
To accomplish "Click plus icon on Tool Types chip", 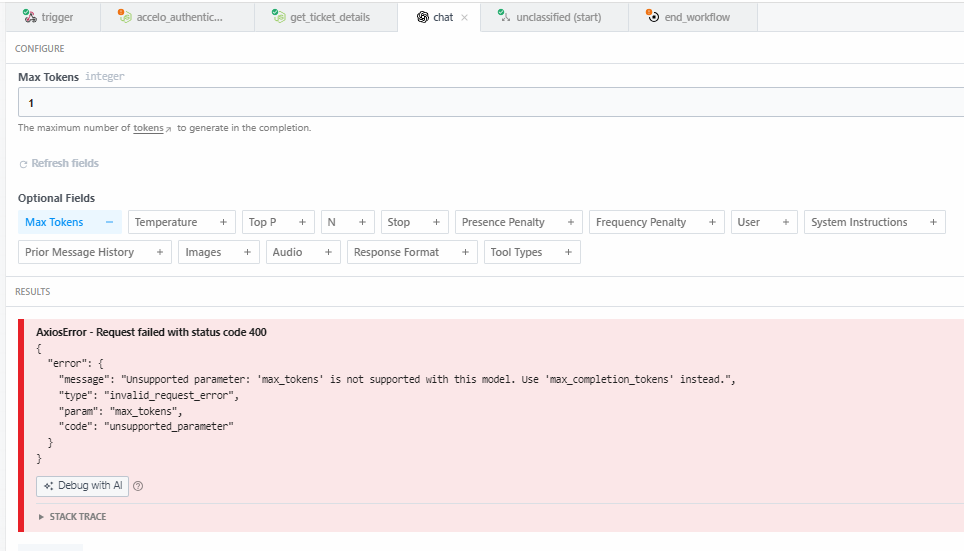I will pos(568,252).
